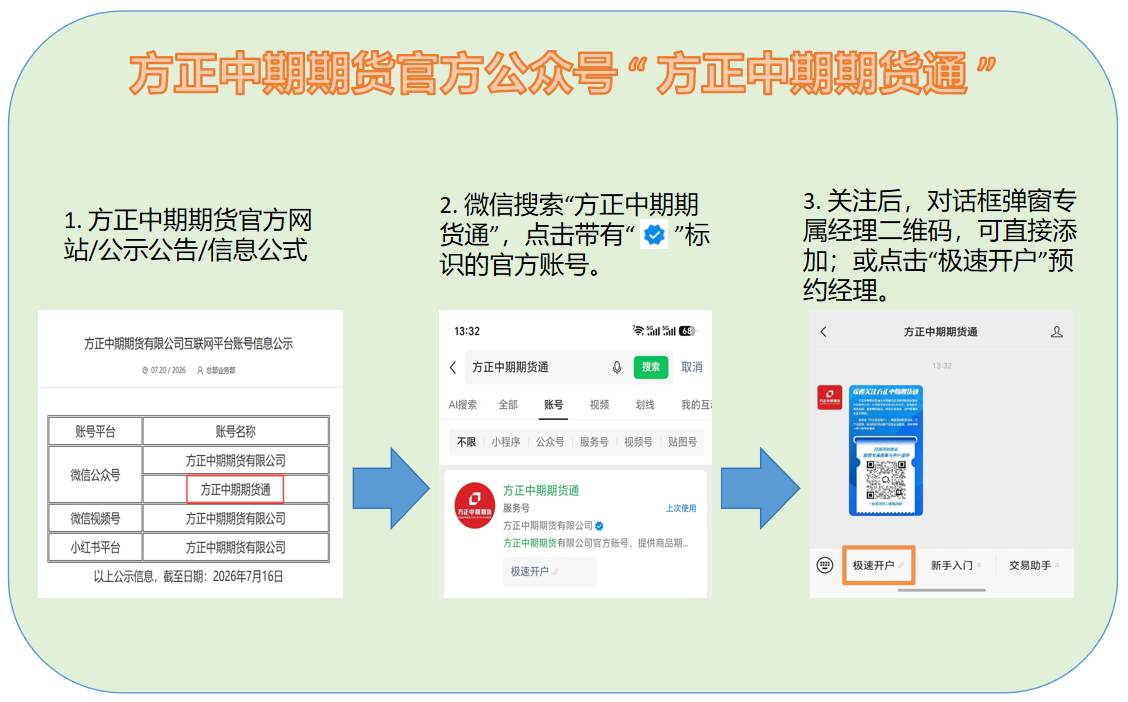Tap the microphone icon in the search field
This screenshot has width=1128, height=702.
pos(617,368)
